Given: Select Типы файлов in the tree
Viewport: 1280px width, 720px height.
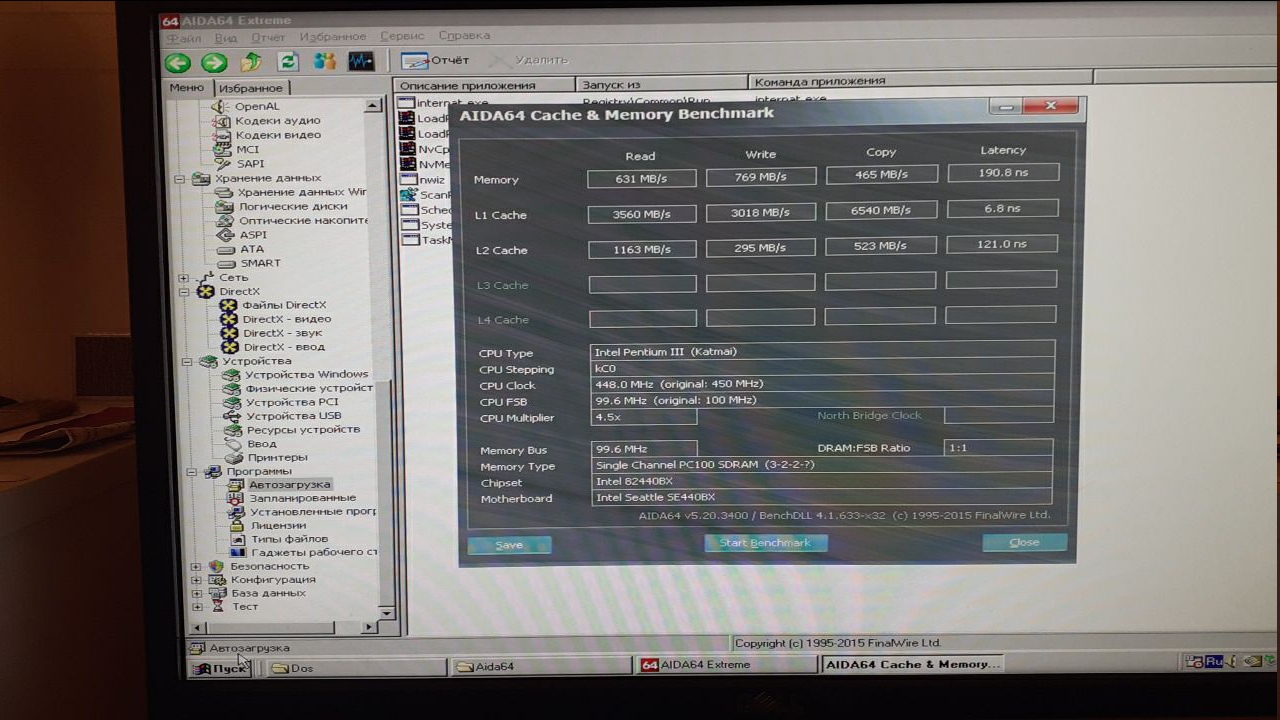Looking at the screenshot, I should pyautogui.click(x=289, y=539).
